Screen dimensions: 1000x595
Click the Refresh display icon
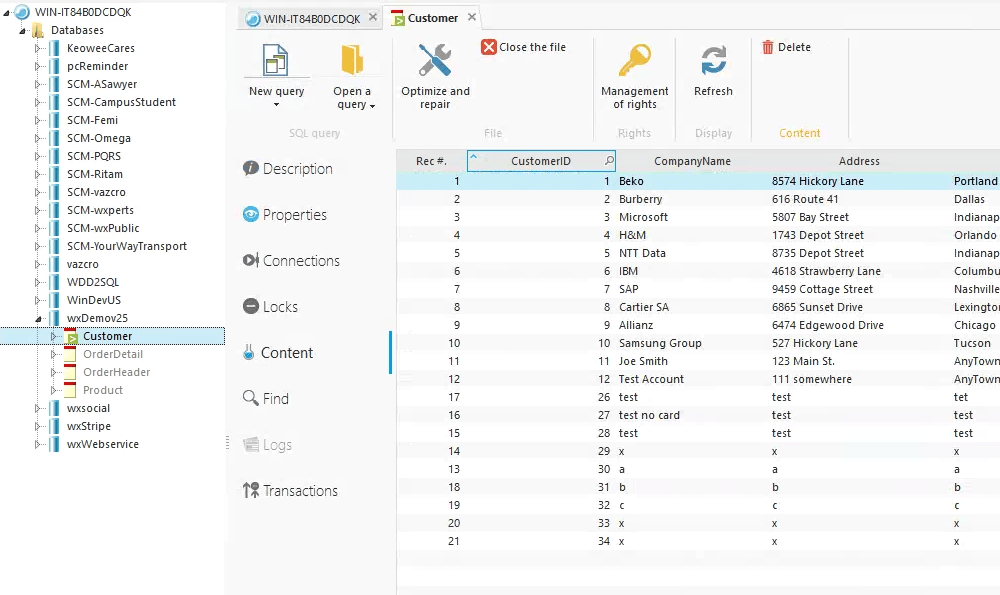point(713,61)
